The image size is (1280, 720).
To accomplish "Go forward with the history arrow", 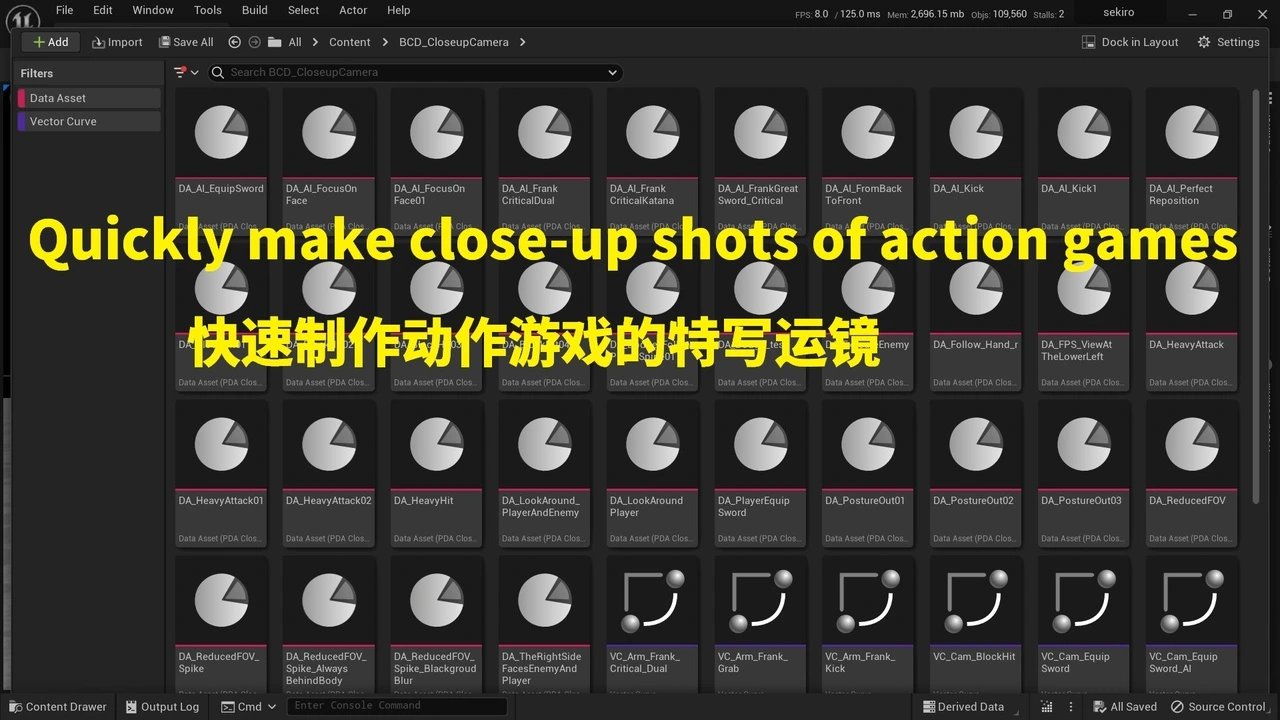I will 254,42.
